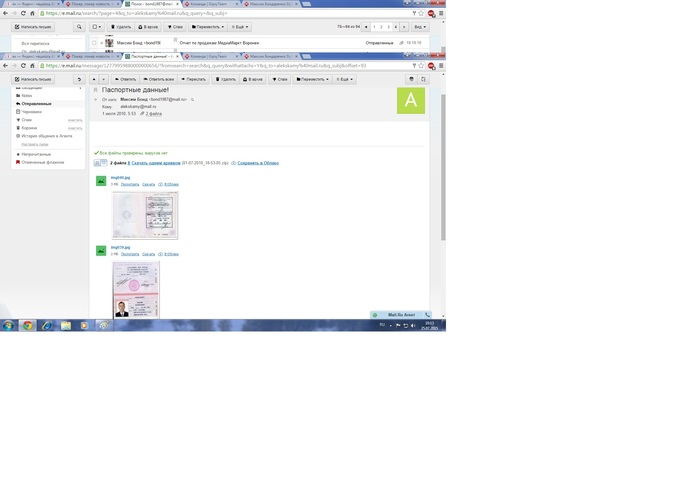
Task: Filter by 'Отмеченные флажком' in the sidebar
Action: point(42,162)
